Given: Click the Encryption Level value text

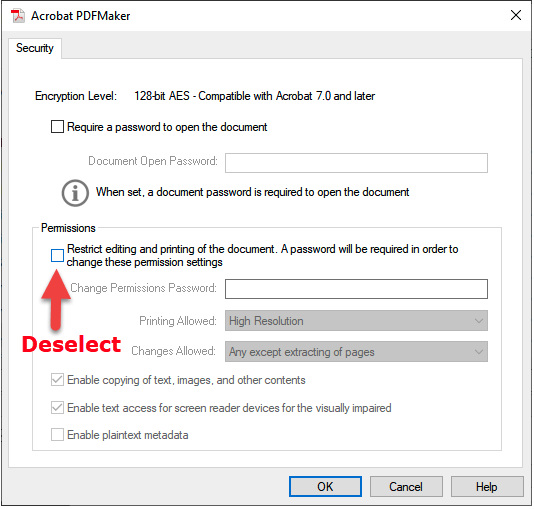Looking at the screenshot, I should click(x=254, y=96).
